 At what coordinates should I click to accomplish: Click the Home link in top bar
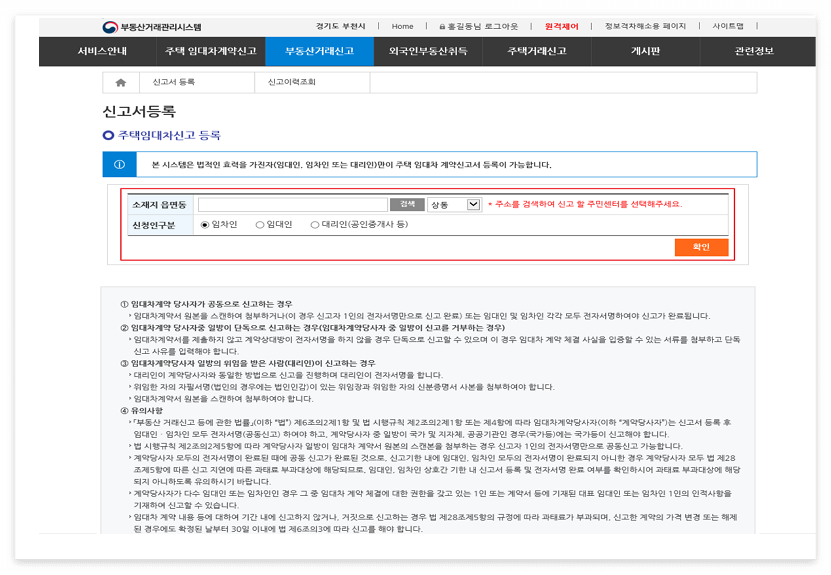click(402, 26)
